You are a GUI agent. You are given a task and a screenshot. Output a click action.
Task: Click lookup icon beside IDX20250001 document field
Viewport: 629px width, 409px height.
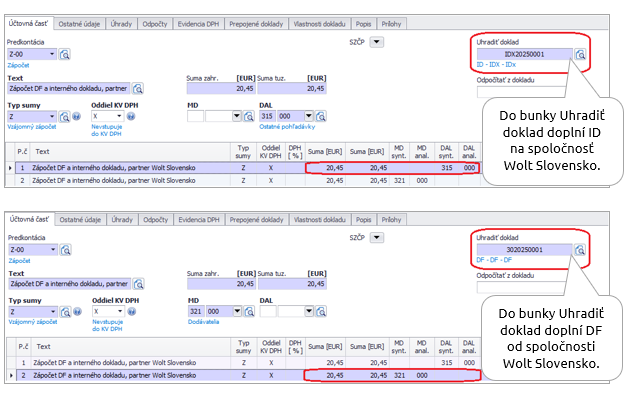click(581, 54)
